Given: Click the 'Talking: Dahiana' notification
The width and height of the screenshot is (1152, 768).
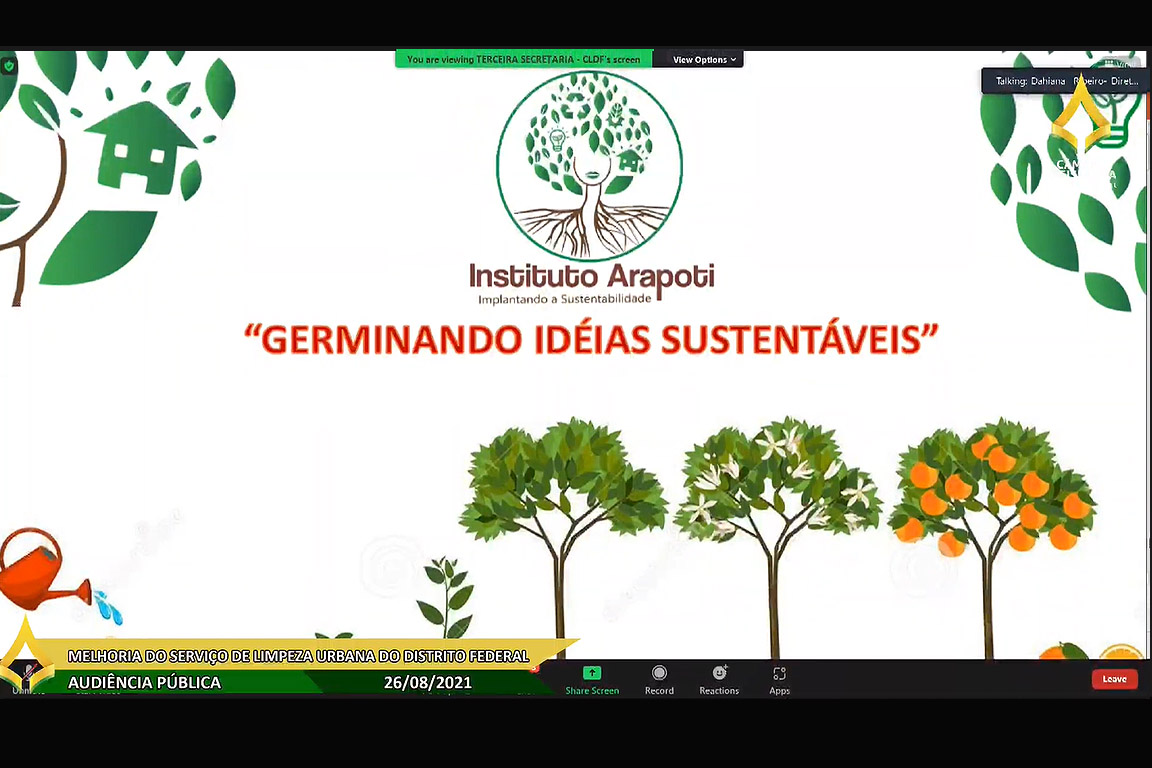Looking at the screenshot, I should [1064, 81].
